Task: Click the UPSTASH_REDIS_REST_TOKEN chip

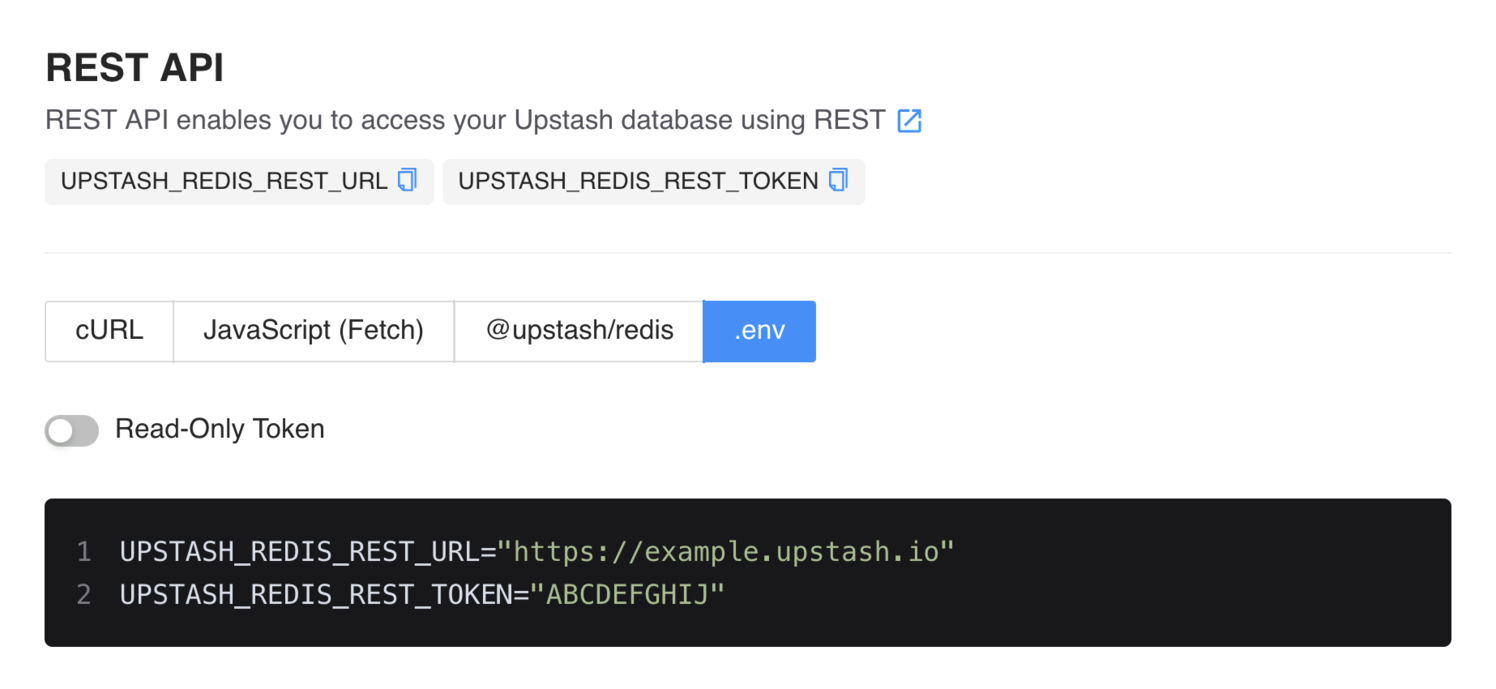Action: 646,181
